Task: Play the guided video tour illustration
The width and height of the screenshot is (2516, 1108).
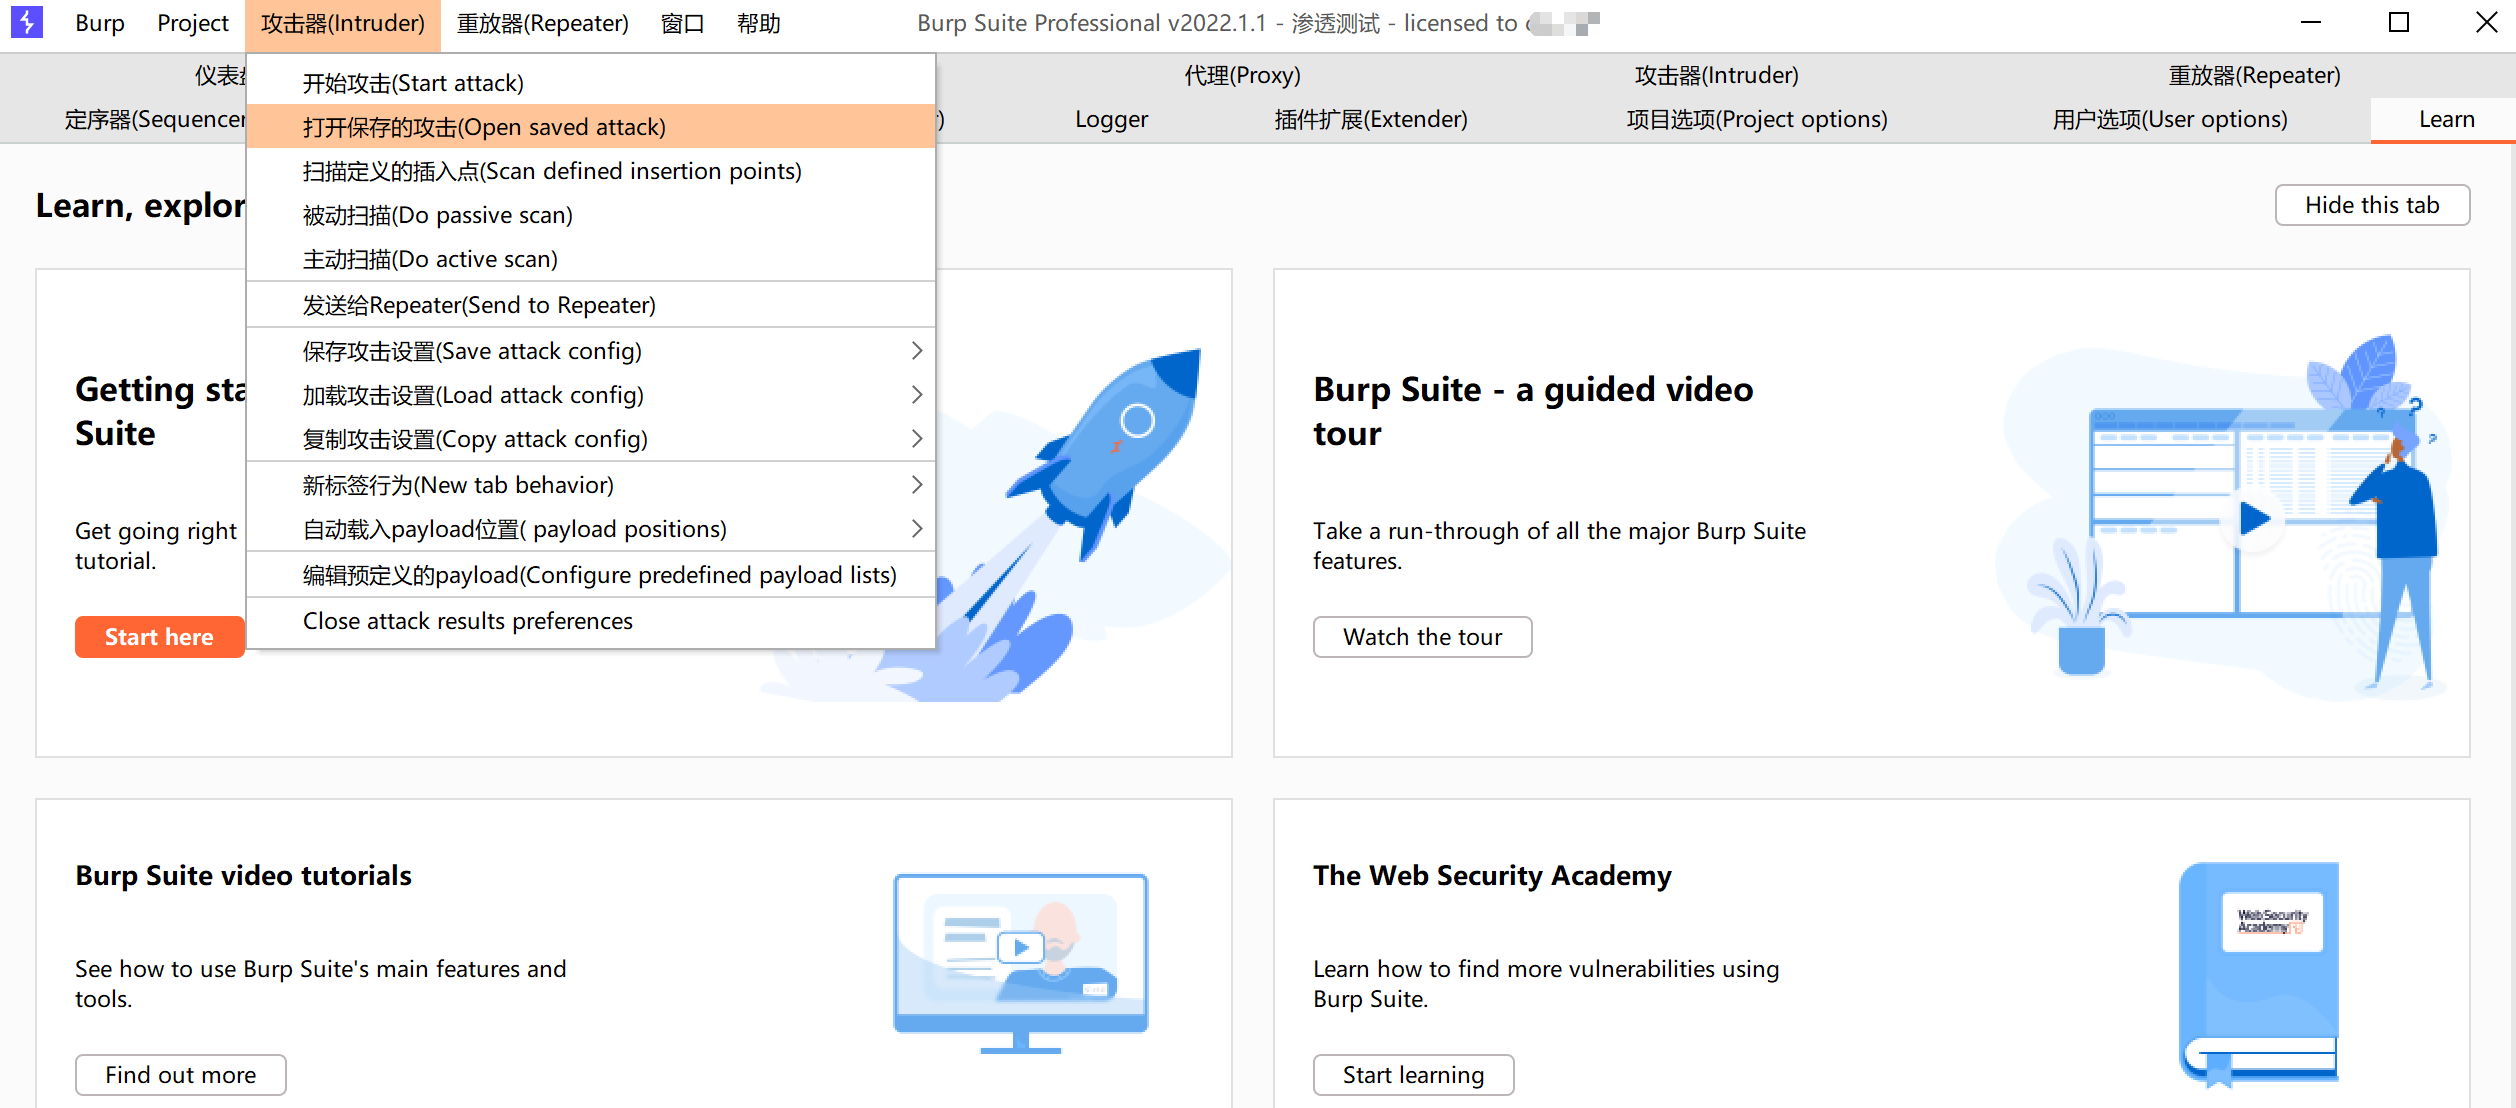Action: click(2254, 518)
